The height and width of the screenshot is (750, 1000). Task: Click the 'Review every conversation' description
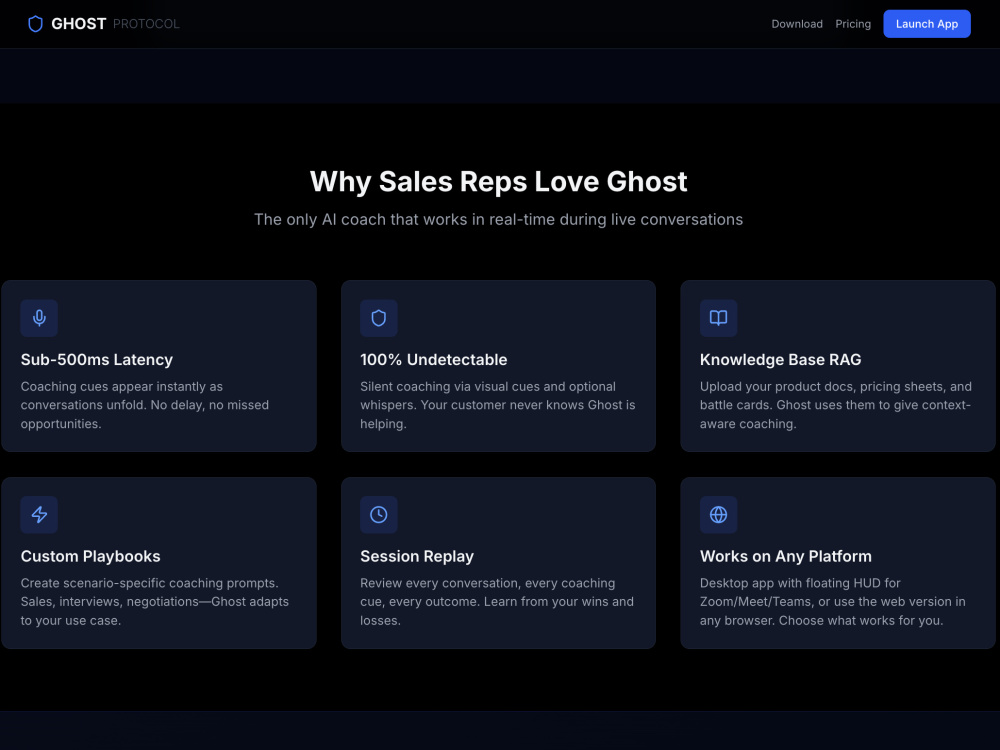tap(497, 601)
